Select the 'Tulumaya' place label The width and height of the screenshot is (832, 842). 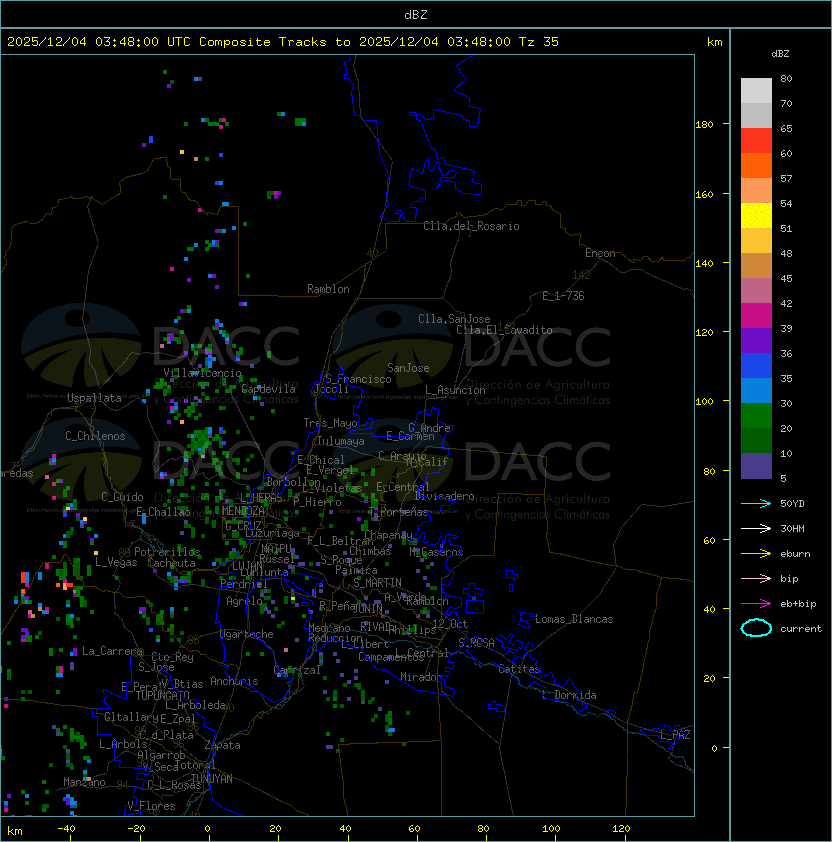click(x=341, y=441)
